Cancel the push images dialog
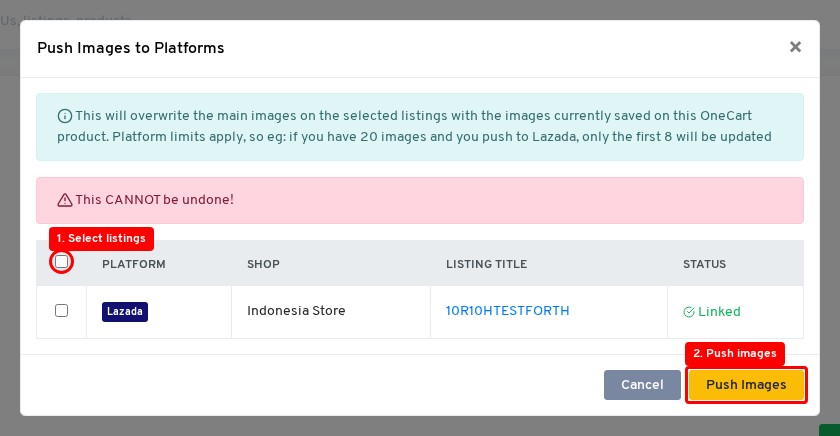The height and width of the screenshot is (436, 840). pyautogui.click(x=642, y=385)
